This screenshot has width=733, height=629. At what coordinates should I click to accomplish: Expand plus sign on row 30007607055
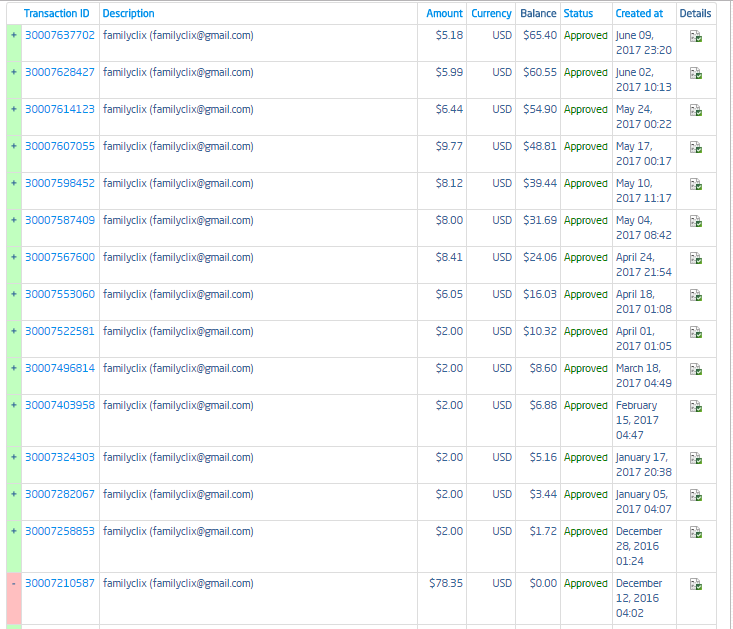(14, 146)
